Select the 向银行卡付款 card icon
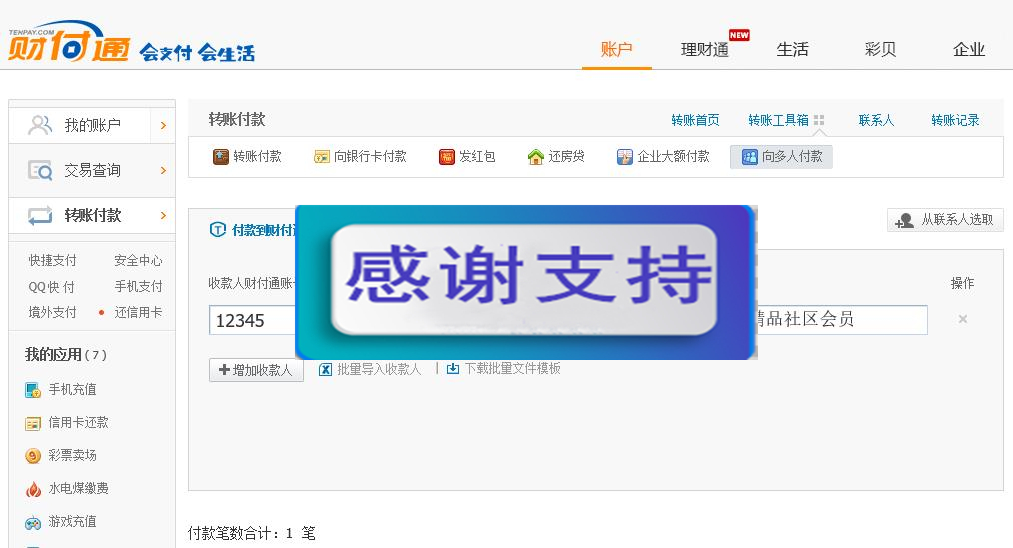 click(322, 157)
